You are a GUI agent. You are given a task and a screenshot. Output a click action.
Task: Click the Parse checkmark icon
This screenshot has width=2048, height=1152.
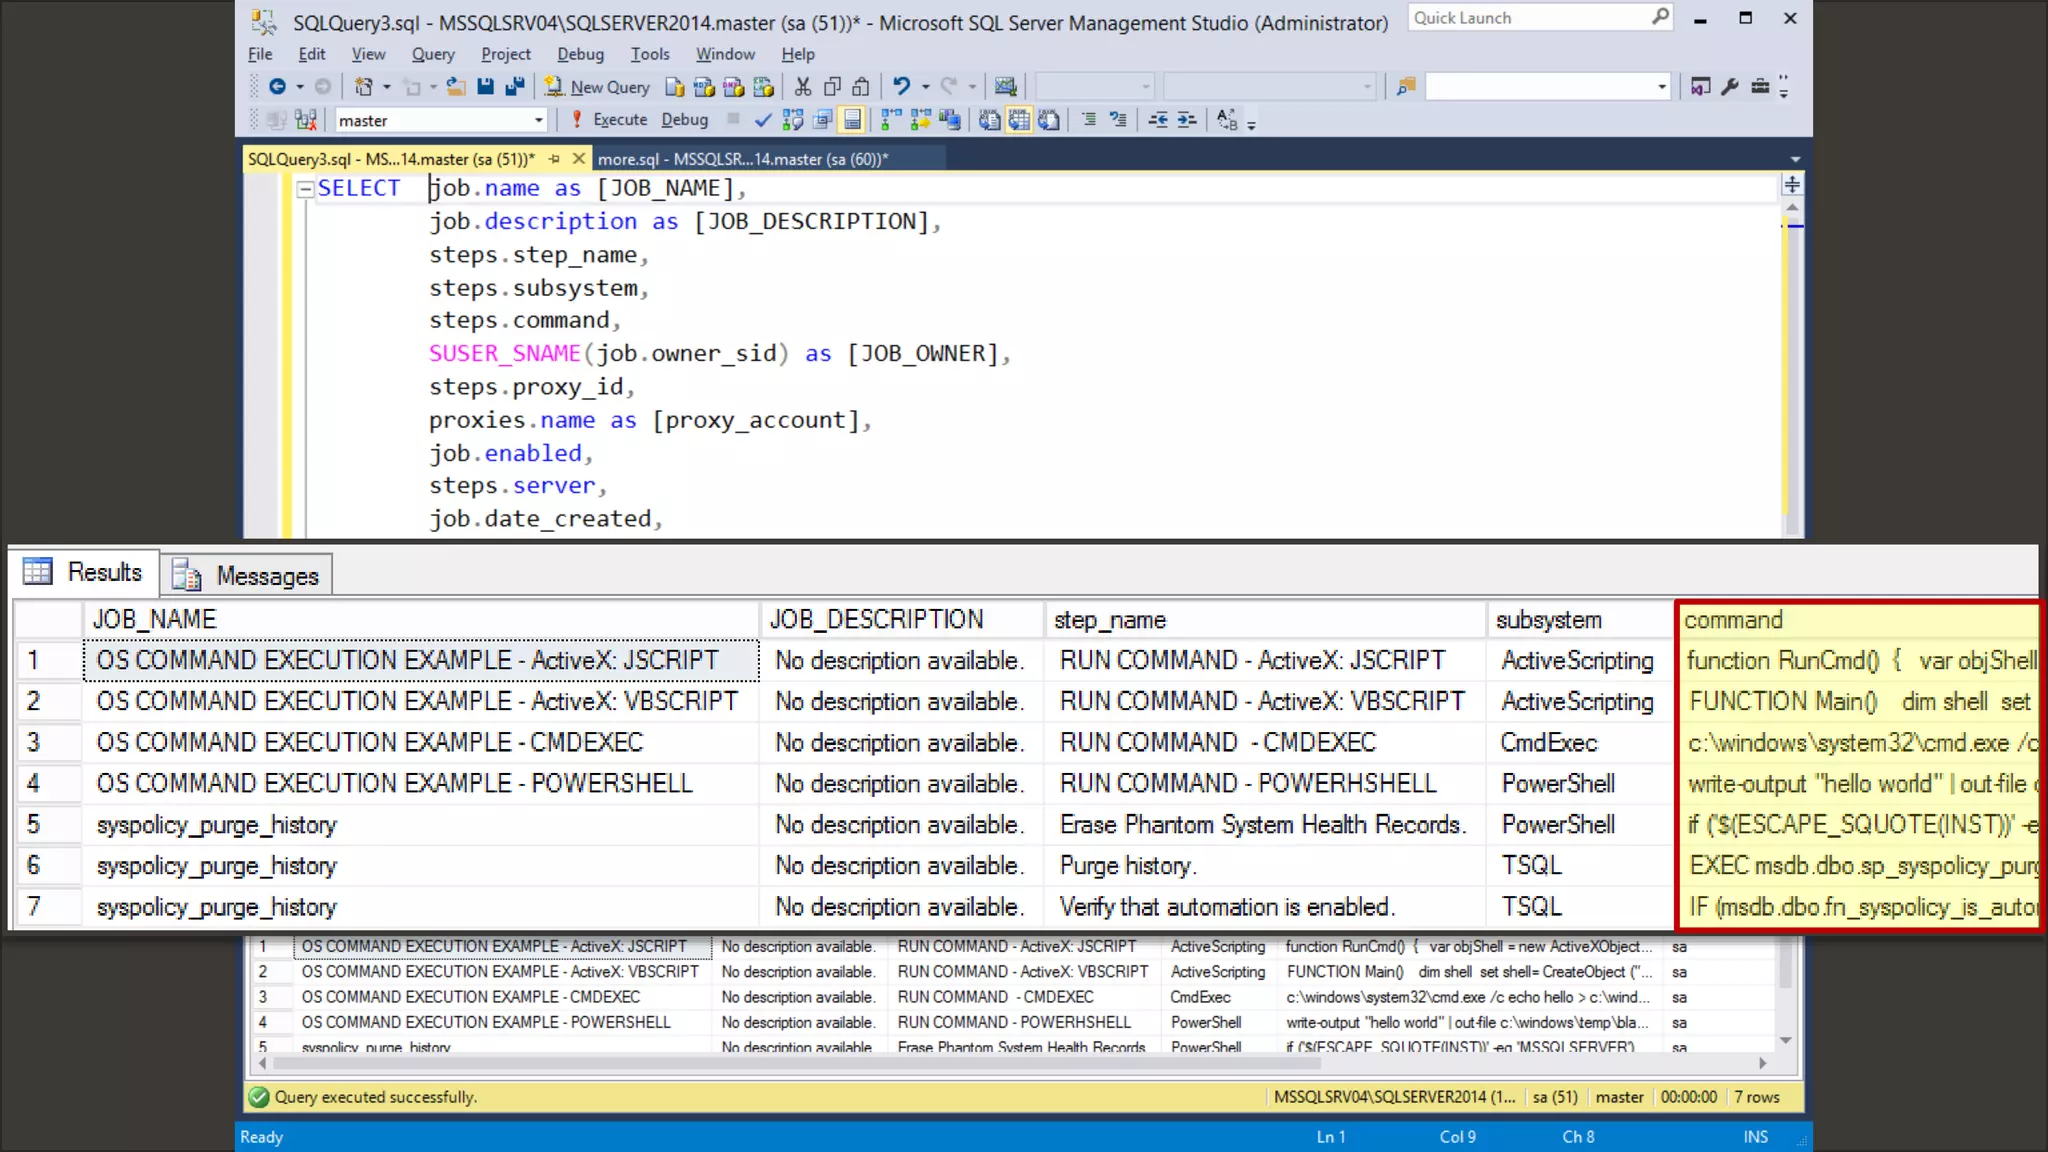[763, 120]
